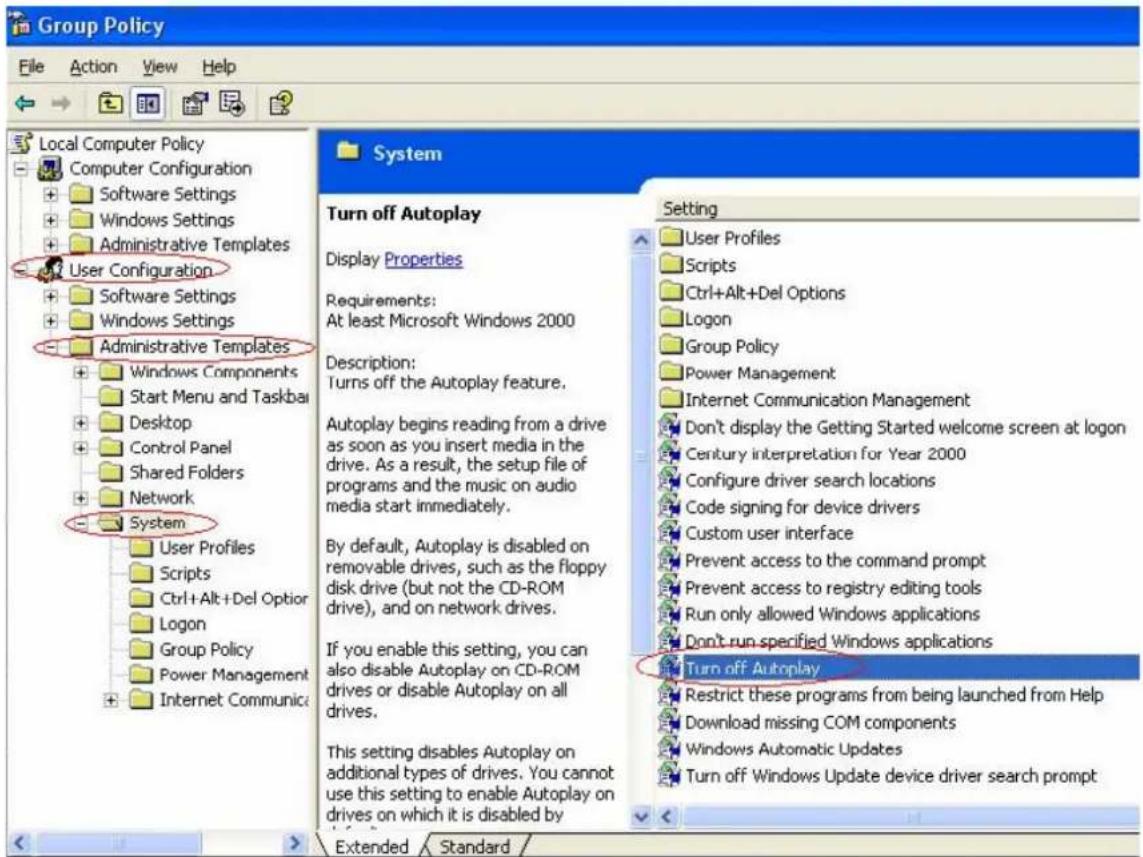
Task: Expand Windows Settings under Computer Configuration
Action: [50, 219]
